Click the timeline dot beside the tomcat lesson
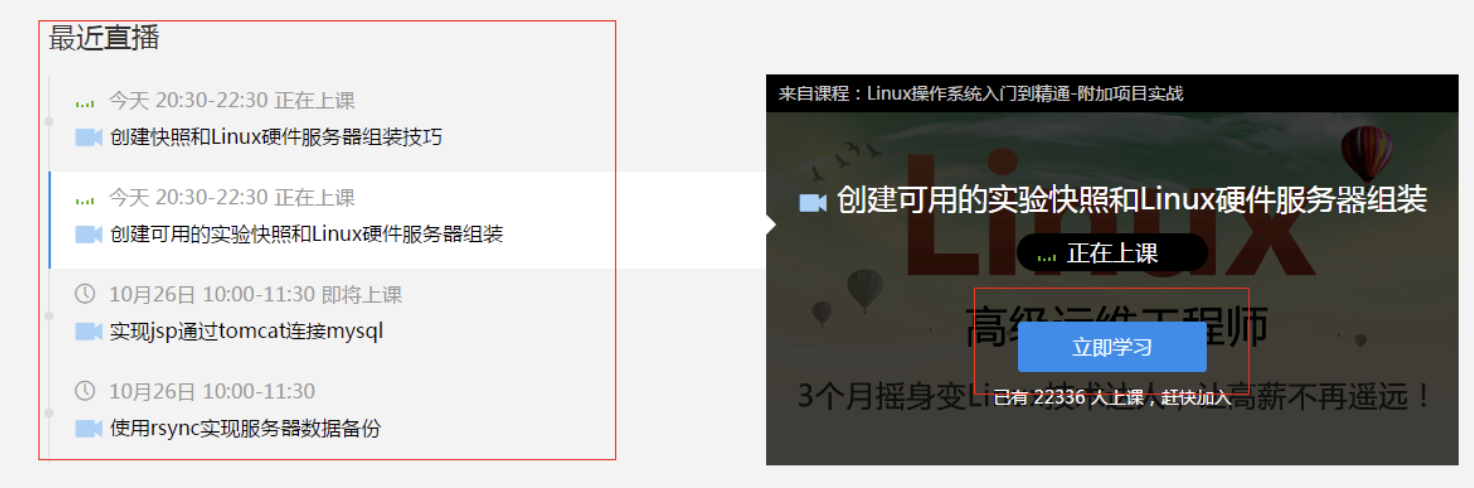This screenshot has width=1474, height=488. [x=49, y=316]
